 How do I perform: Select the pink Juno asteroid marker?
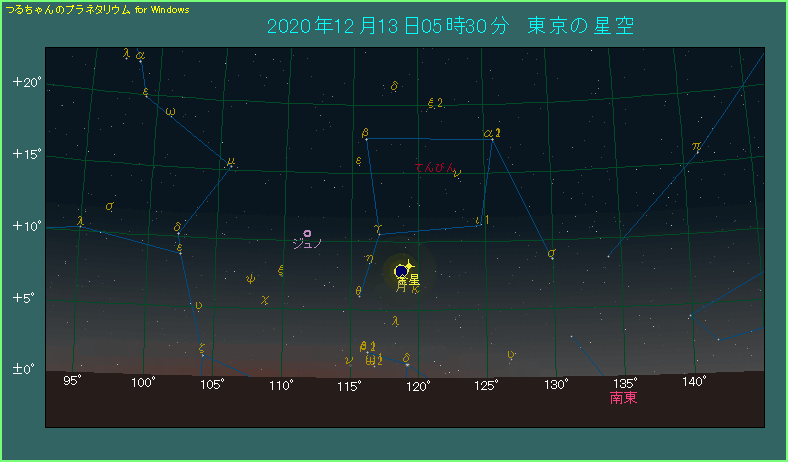pyautogui.click(x=308, y=233)
